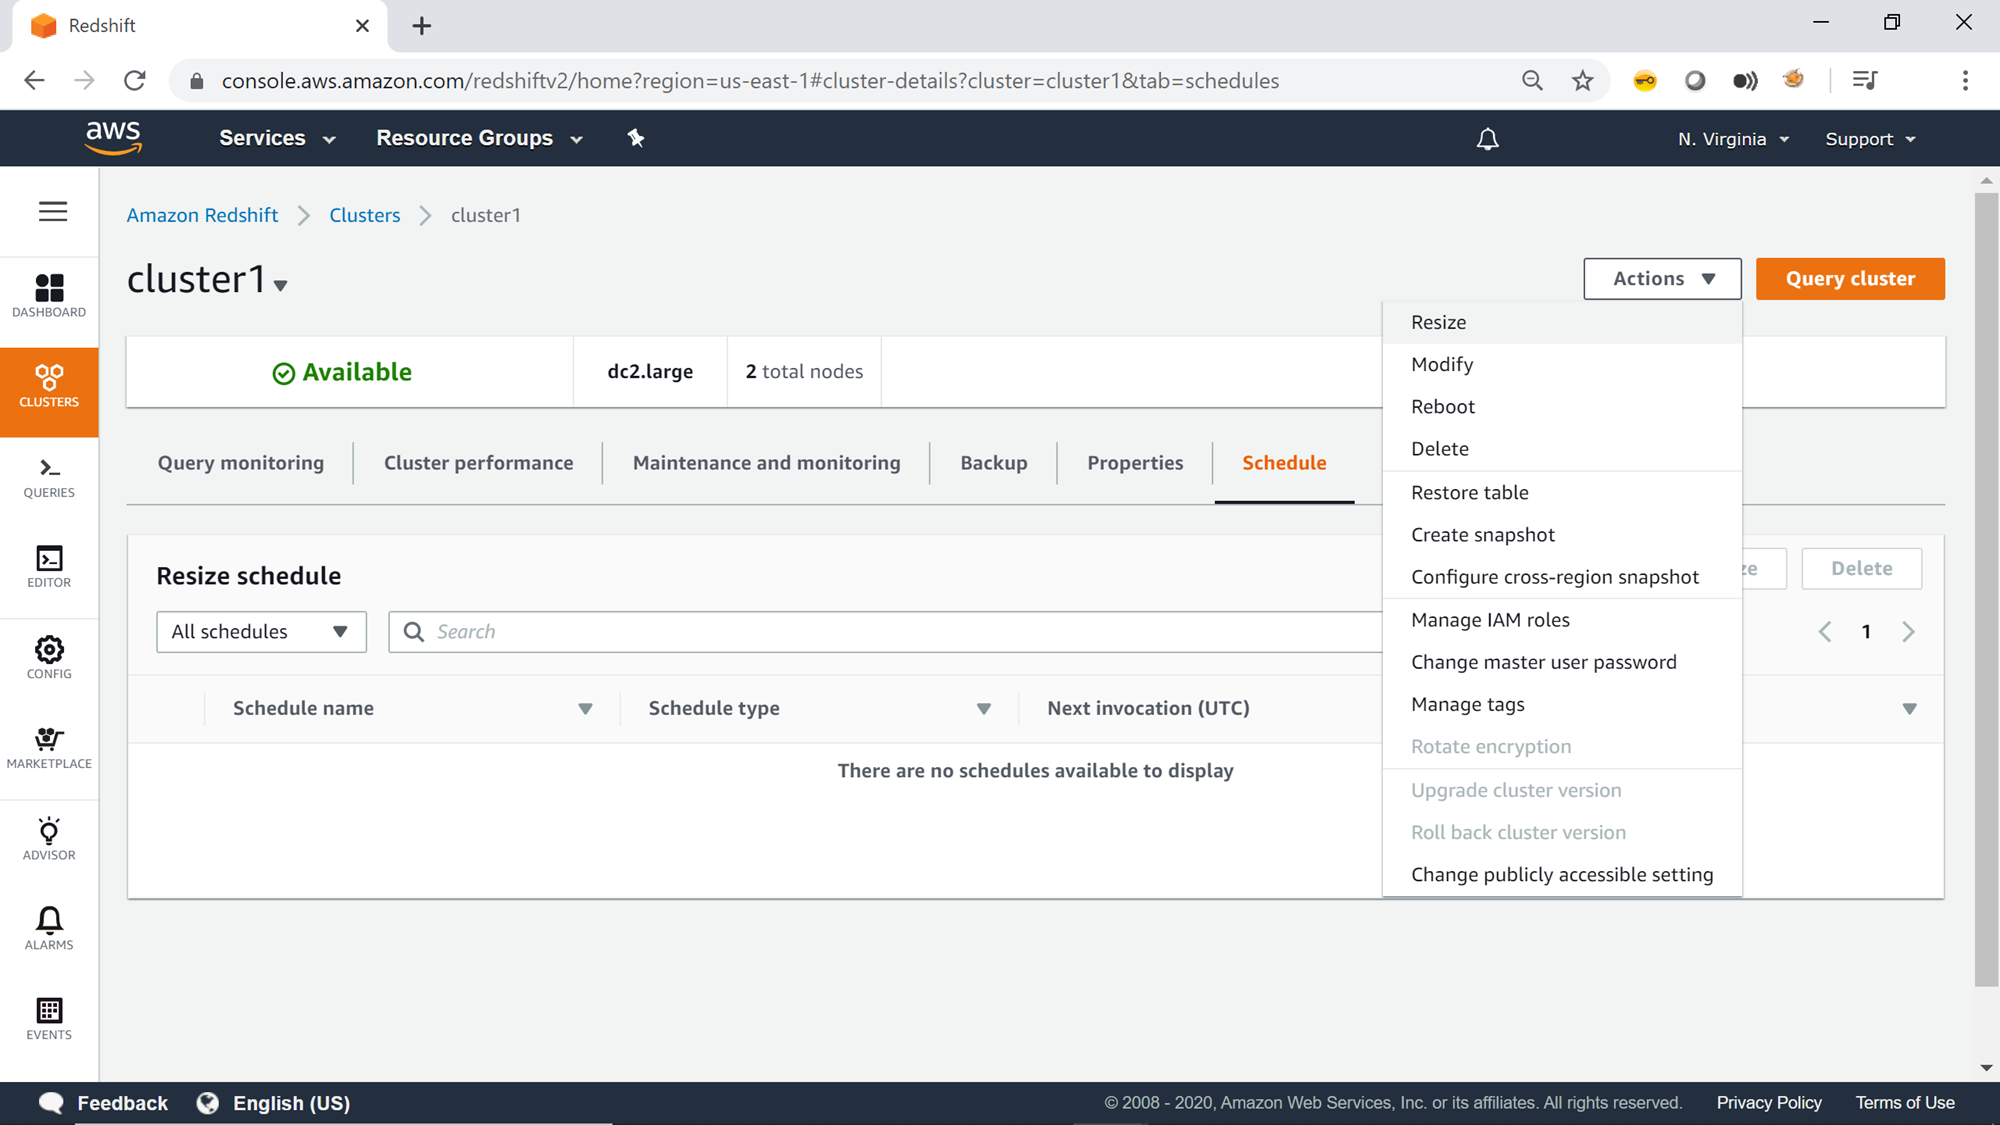Switch to the Backup tab
The height and width of the screenshot is (1125, 2000).
(993, 462)
